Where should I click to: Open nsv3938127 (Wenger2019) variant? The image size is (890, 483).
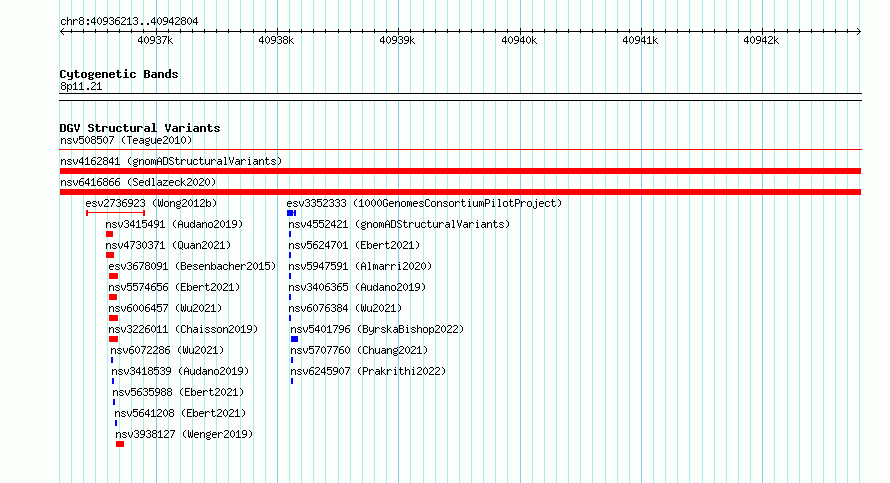pyautogui.click(x=184, y=434)
